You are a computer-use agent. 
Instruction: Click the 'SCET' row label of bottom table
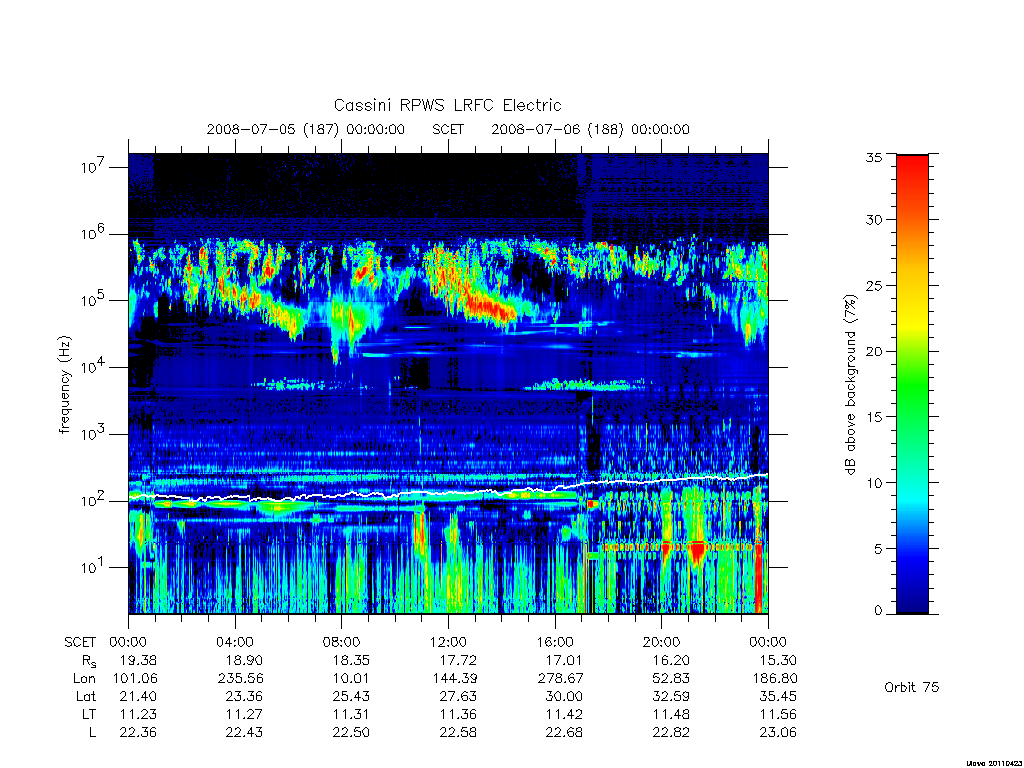tap(80, 643)
